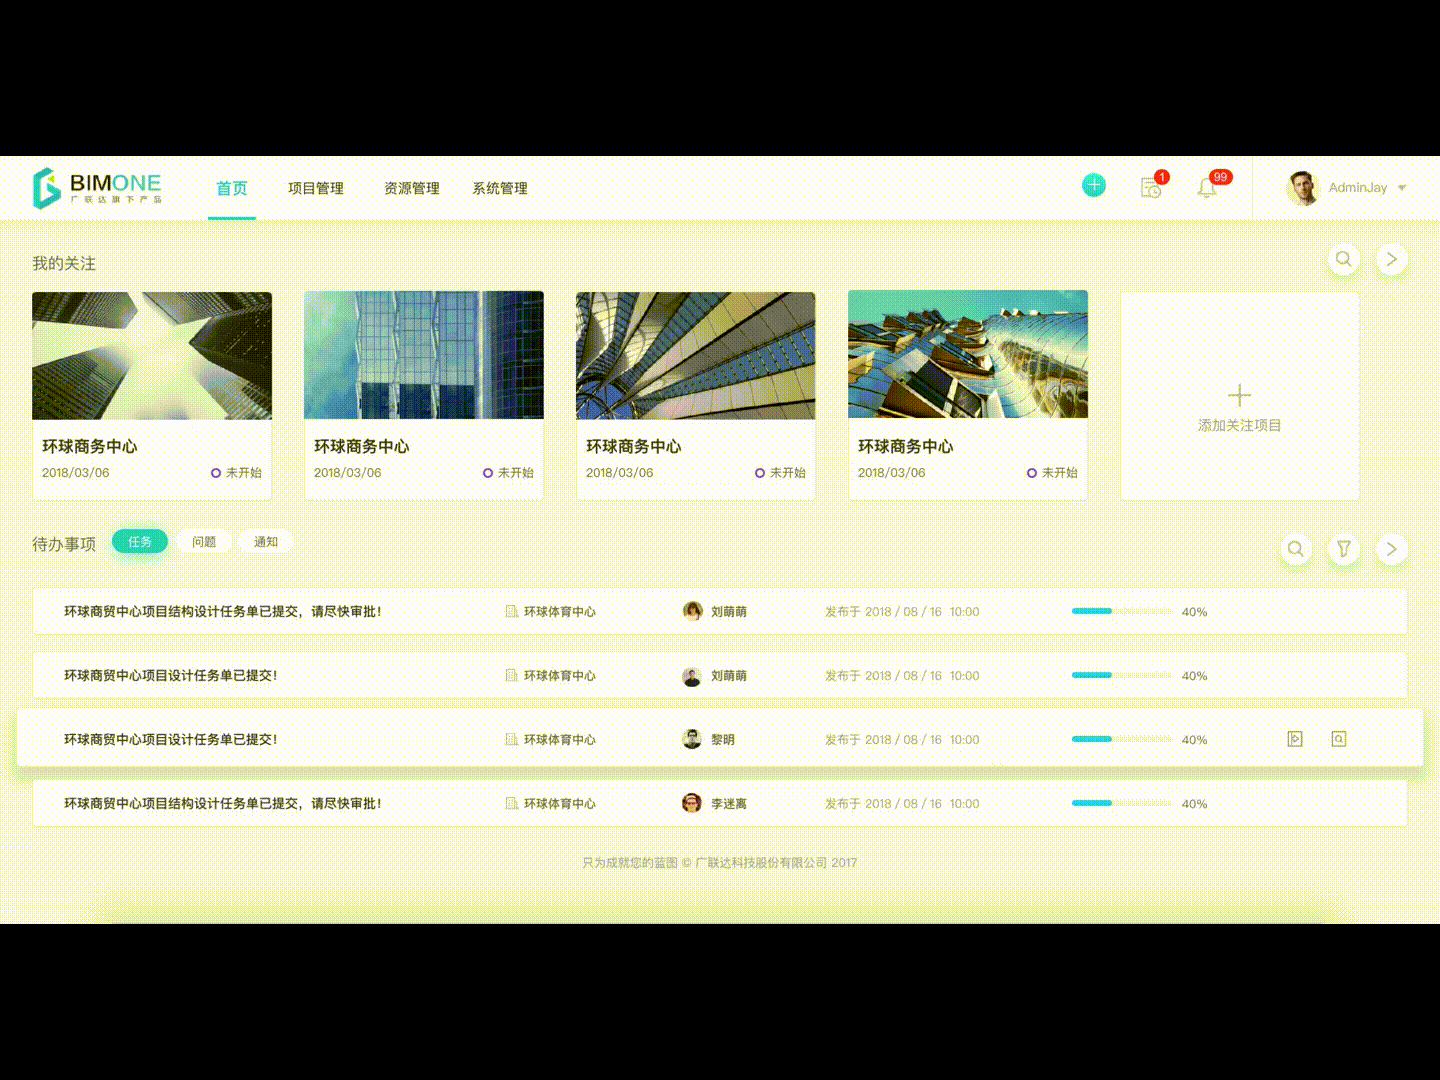Open the first 环球商务中心 project thumbnail
Image resolution: width=1440 pixels, height=1080 pixels.
coord(151,355)
